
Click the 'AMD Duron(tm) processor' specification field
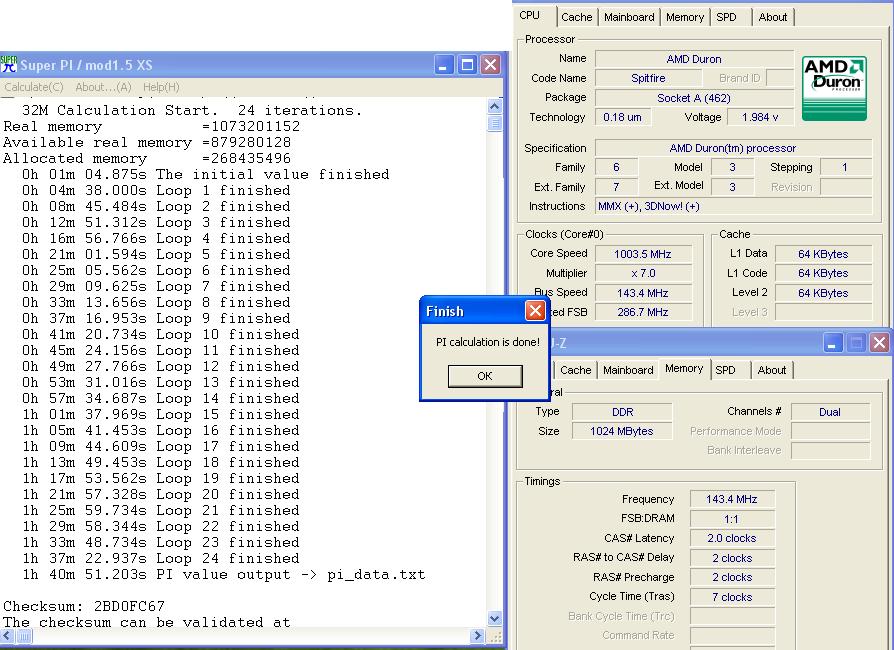click(733, 148)
